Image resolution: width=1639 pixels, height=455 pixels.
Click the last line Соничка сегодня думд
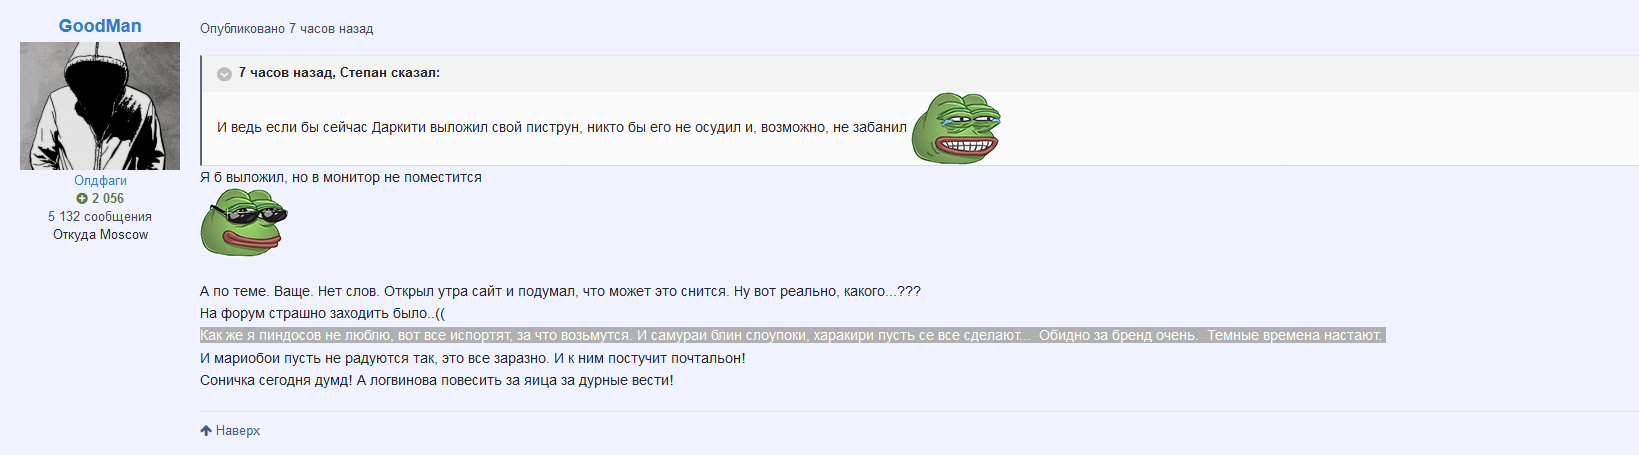(x=437, y=381)
